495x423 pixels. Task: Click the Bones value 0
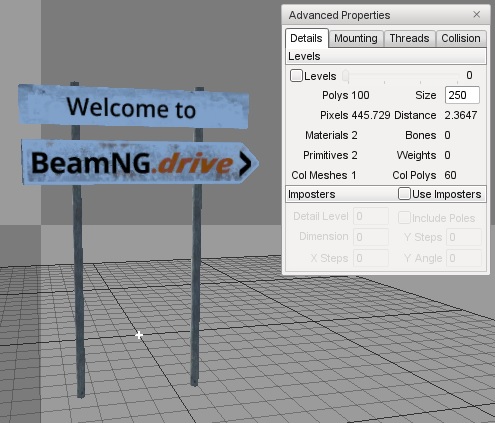447,135
